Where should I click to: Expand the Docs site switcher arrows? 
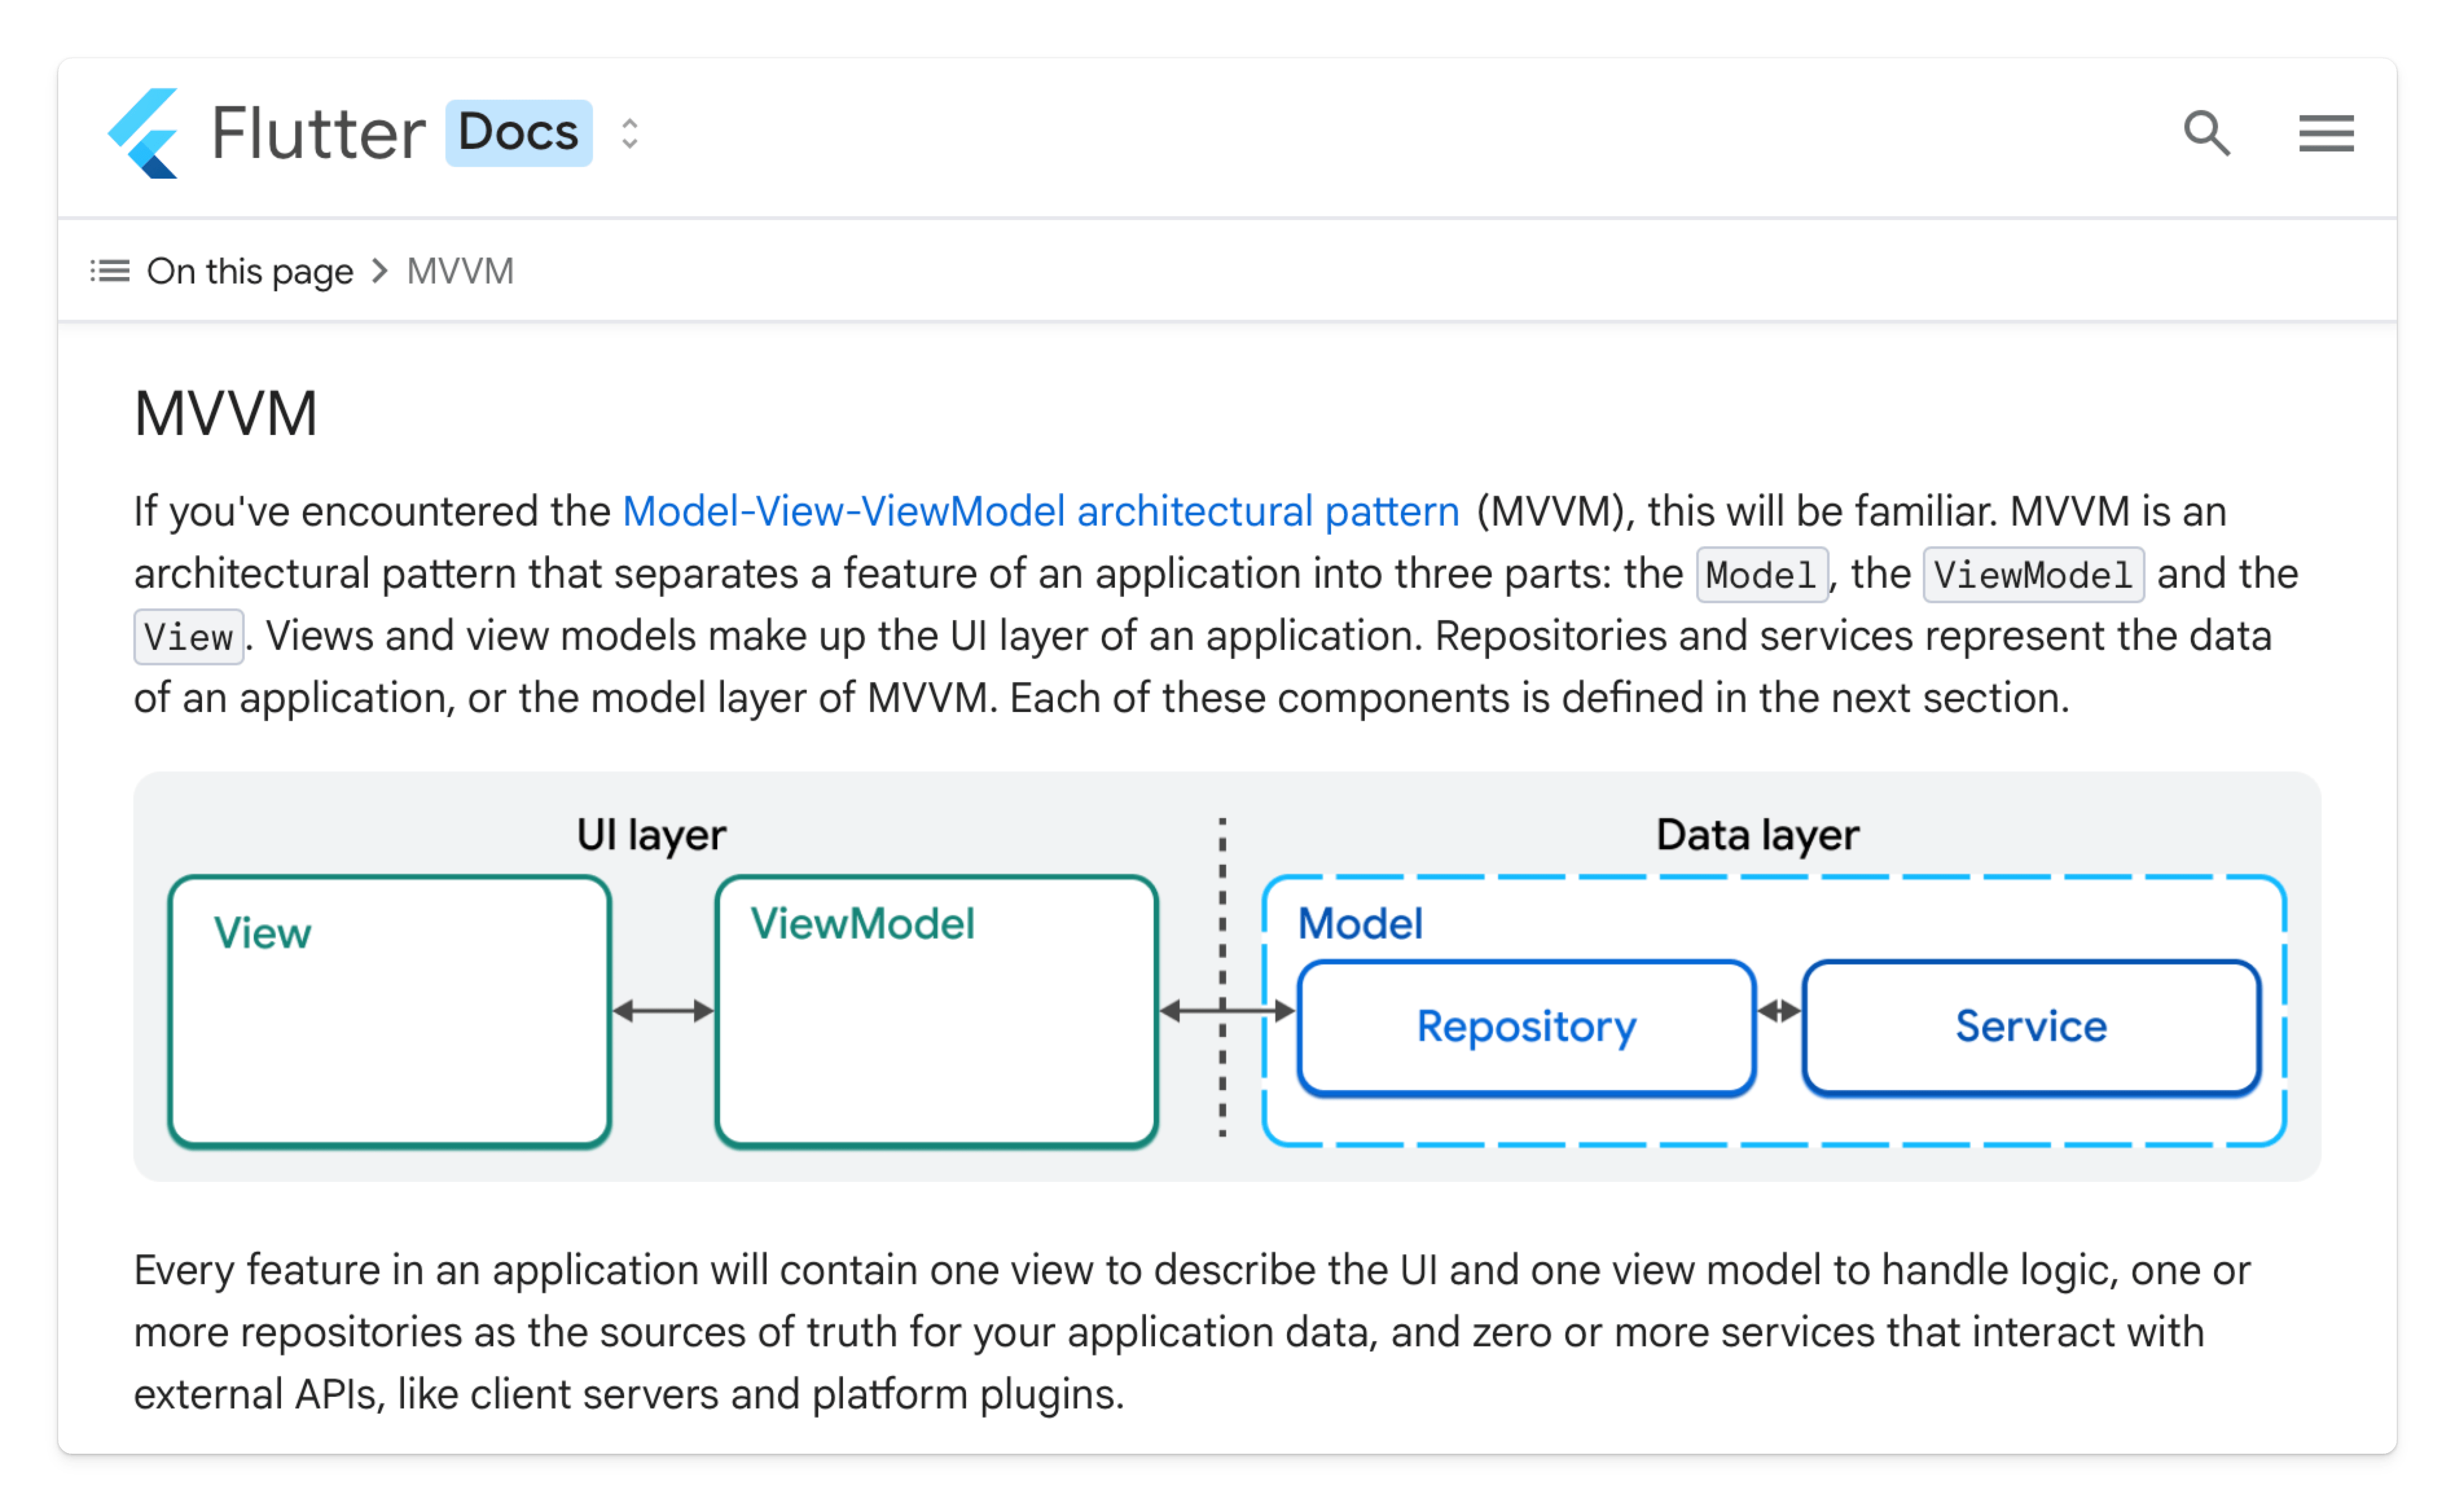[x=629, y=133]
